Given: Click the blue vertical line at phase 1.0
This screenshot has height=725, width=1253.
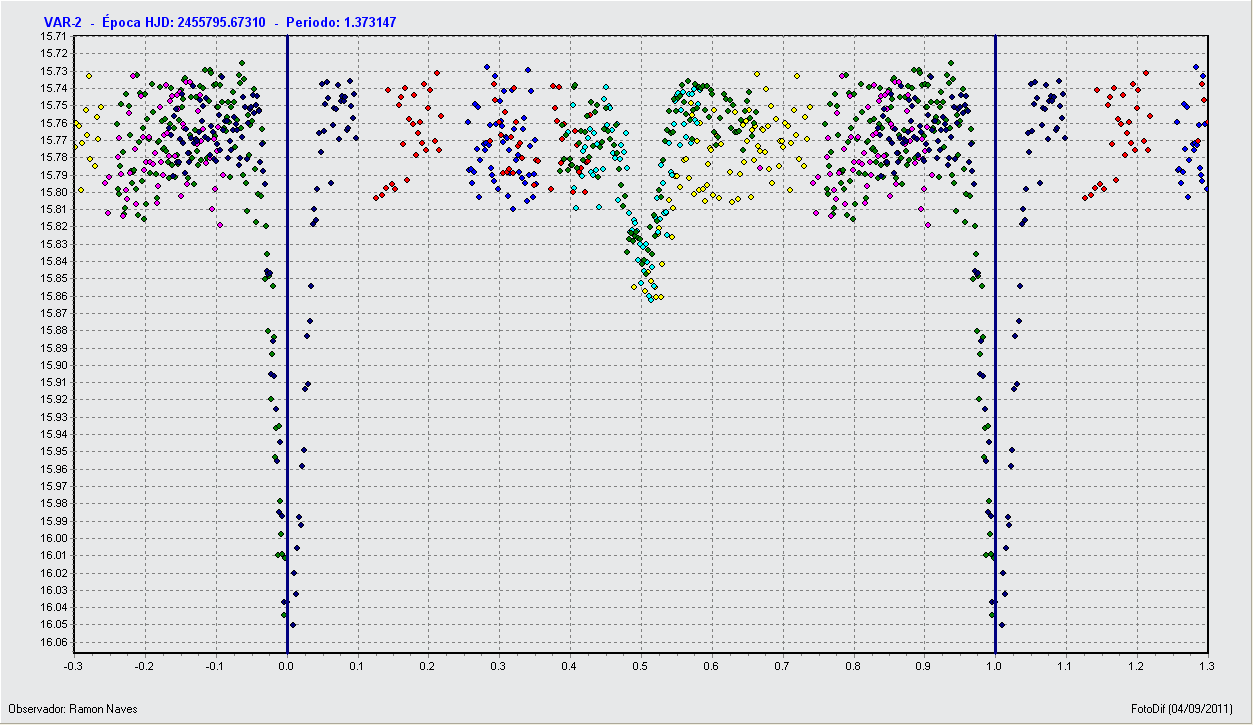Looking at the screenshot, I should [x=996, y=344].
